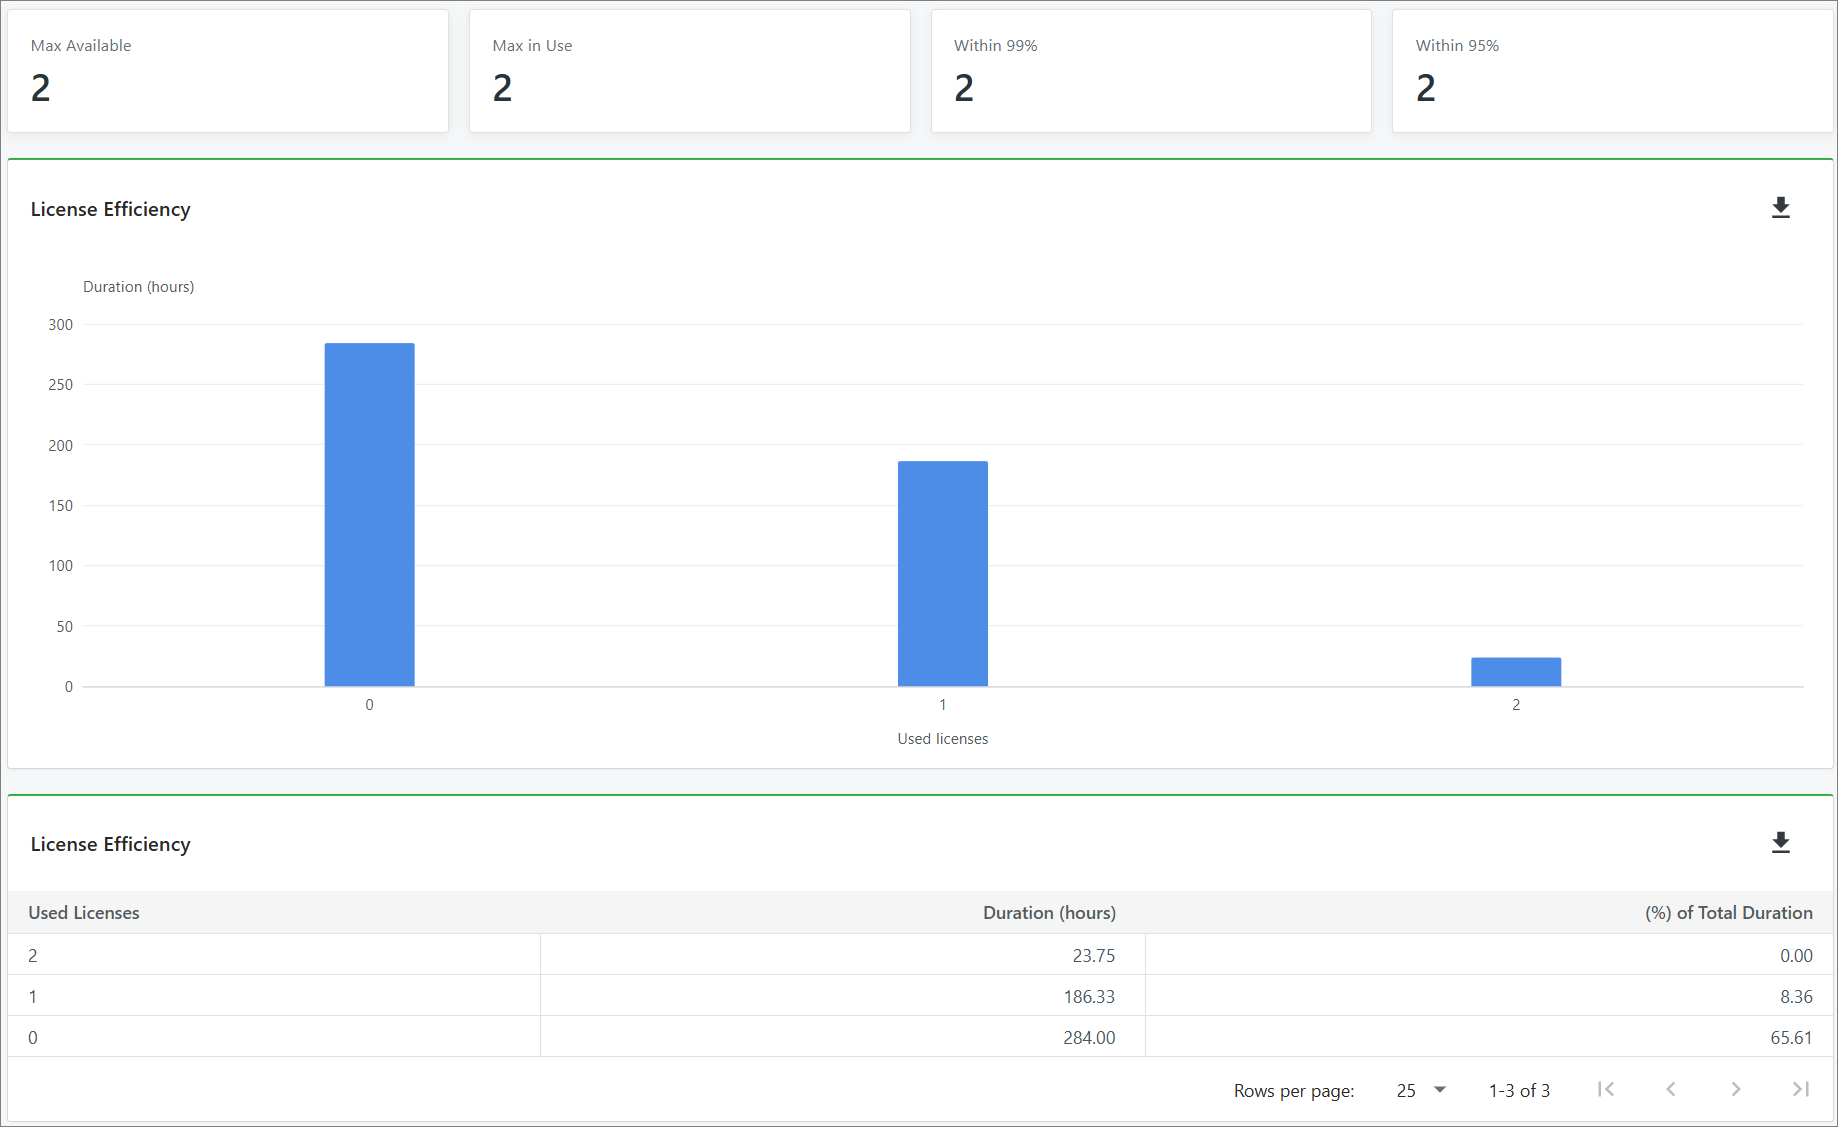Select the Within 95% card
Viewport: 1838px width, 1127px height.
click(x=1612, y=71)
